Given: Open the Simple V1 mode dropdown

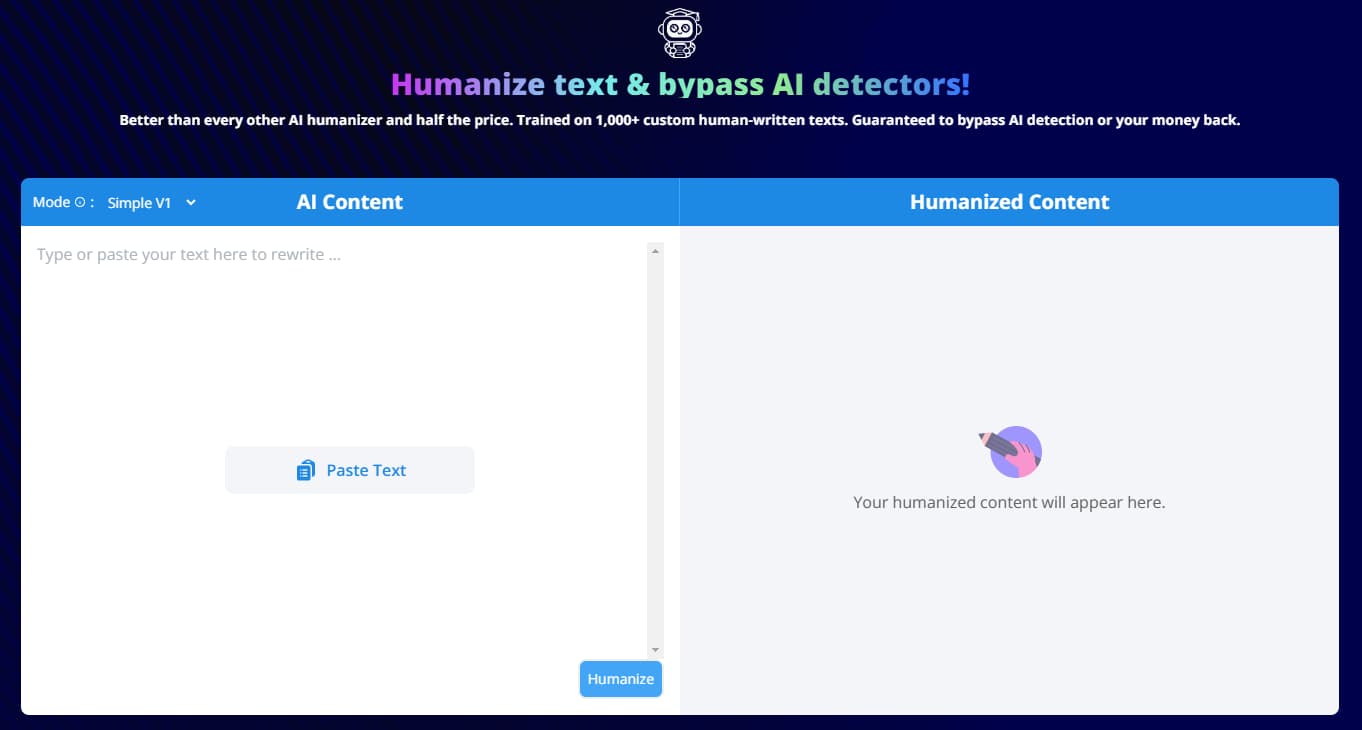Looking at the screenshot, I should 150,203.
